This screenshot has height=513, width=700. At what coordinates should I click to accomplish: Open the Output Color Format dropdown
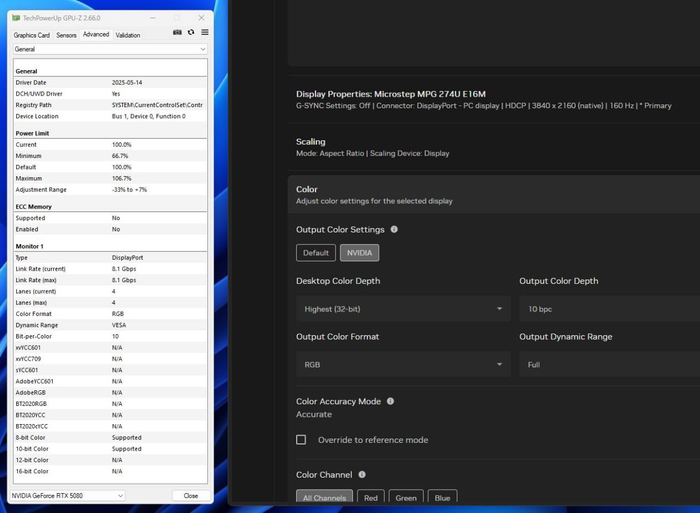[x=403, y=365]
